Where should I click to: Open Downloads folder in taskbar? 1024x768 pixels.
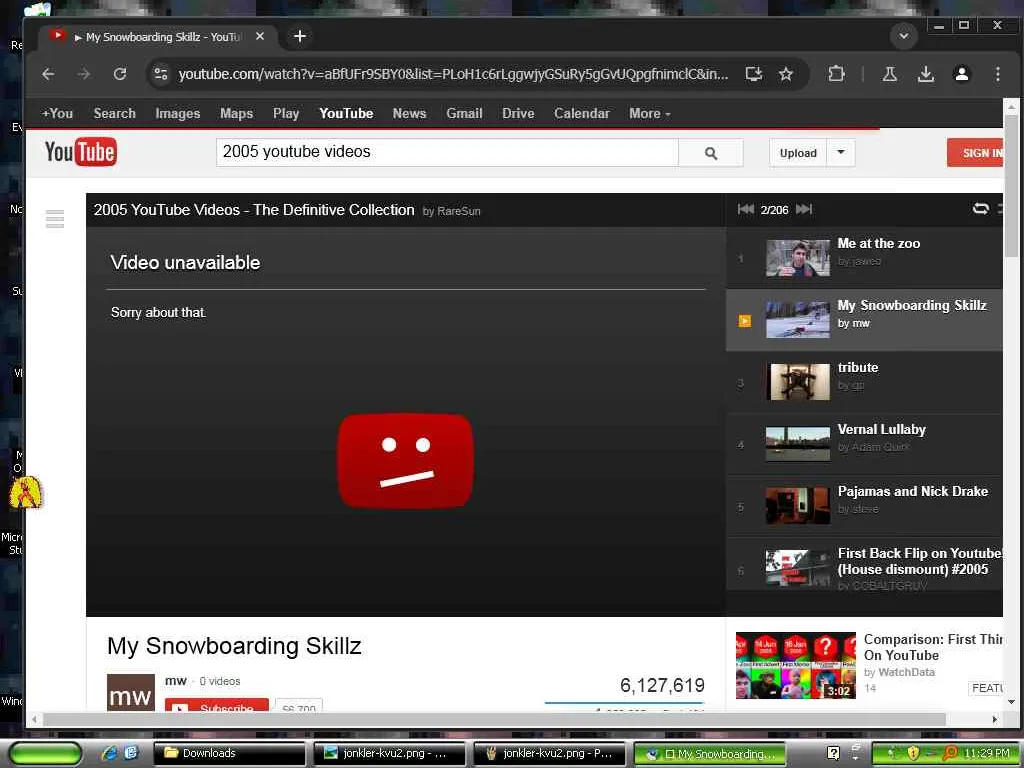229,753
